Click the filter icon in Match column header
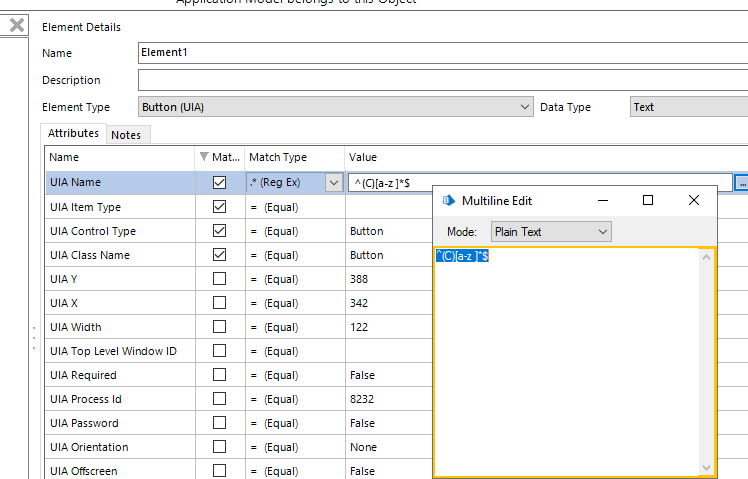748x479 pixels. [206, 157]
